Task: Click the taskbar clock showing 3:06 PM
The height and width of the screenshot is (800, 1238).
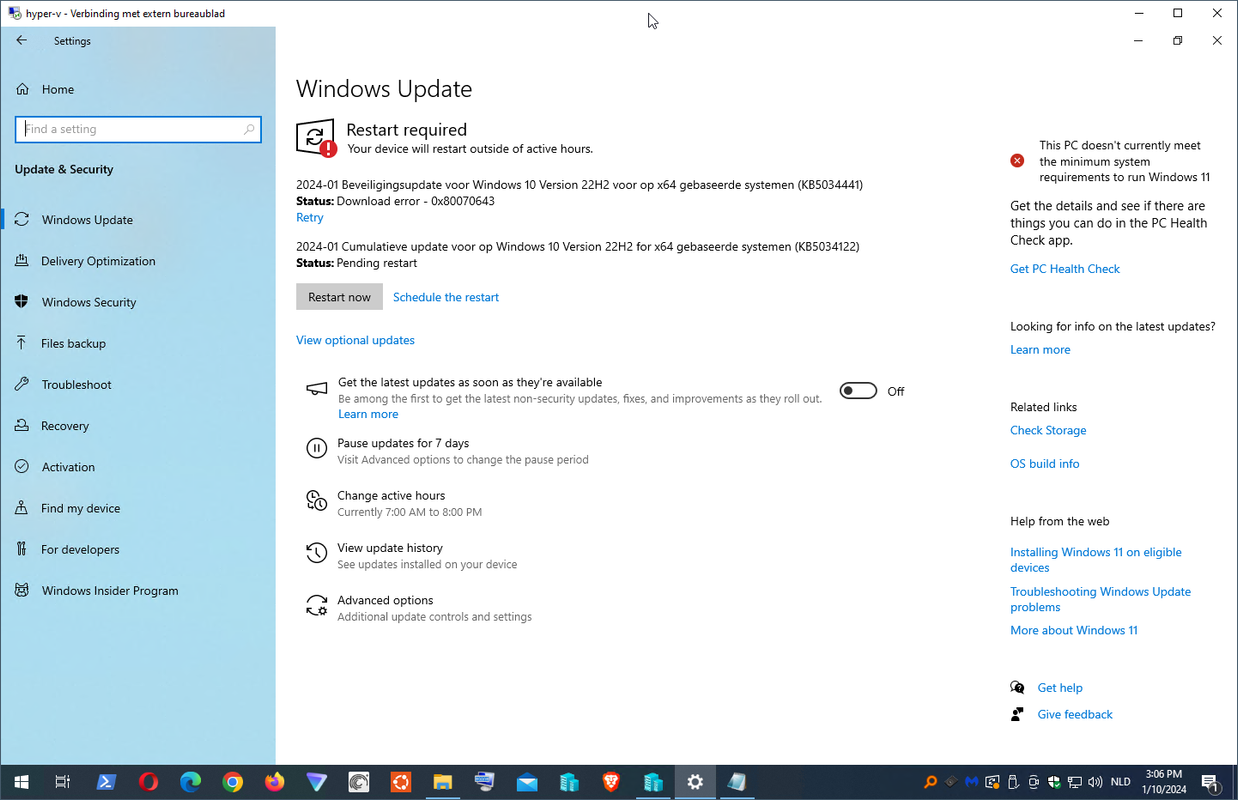Action: [1164, 782]
